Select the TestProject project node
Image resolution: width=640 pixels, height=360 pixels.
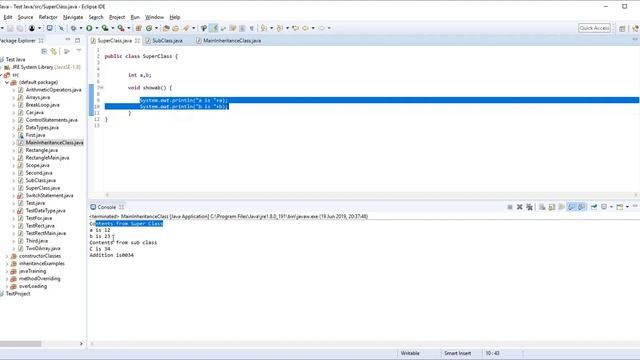[18, 294]
